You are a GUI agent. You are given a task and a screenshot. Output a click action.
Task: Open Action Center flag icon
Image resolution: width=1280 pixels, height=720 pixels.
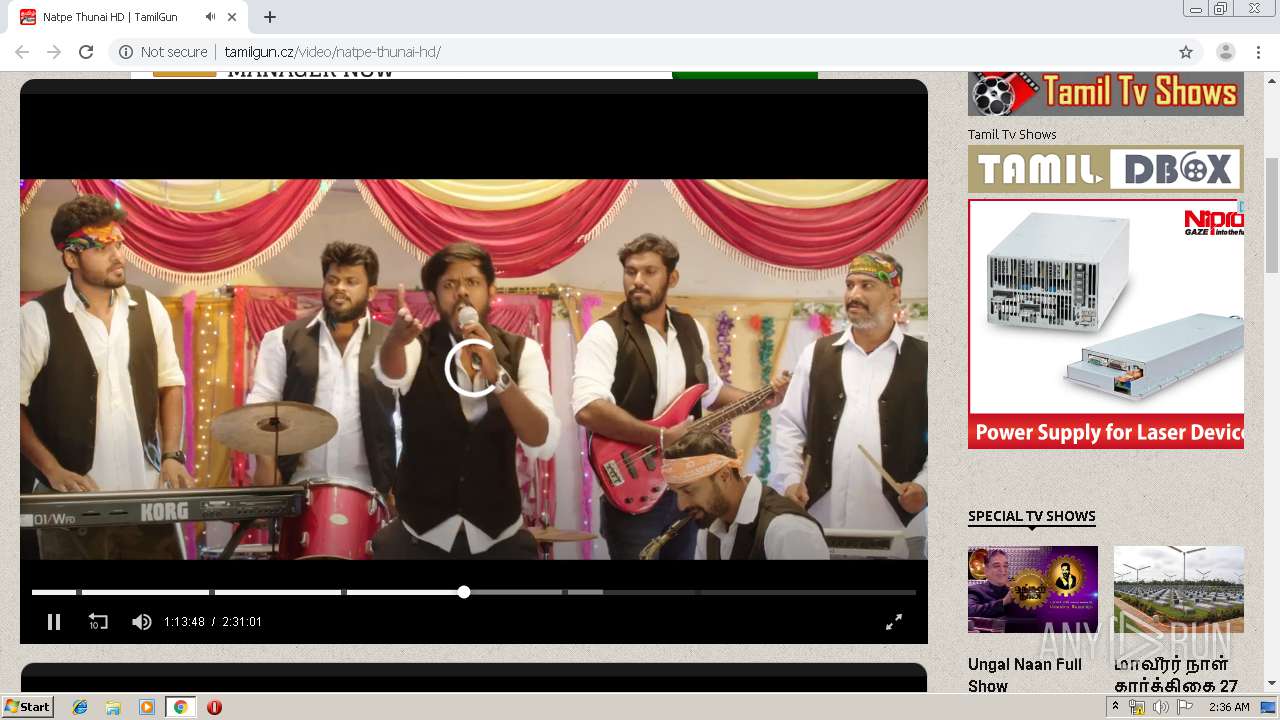pos(1185,707)
